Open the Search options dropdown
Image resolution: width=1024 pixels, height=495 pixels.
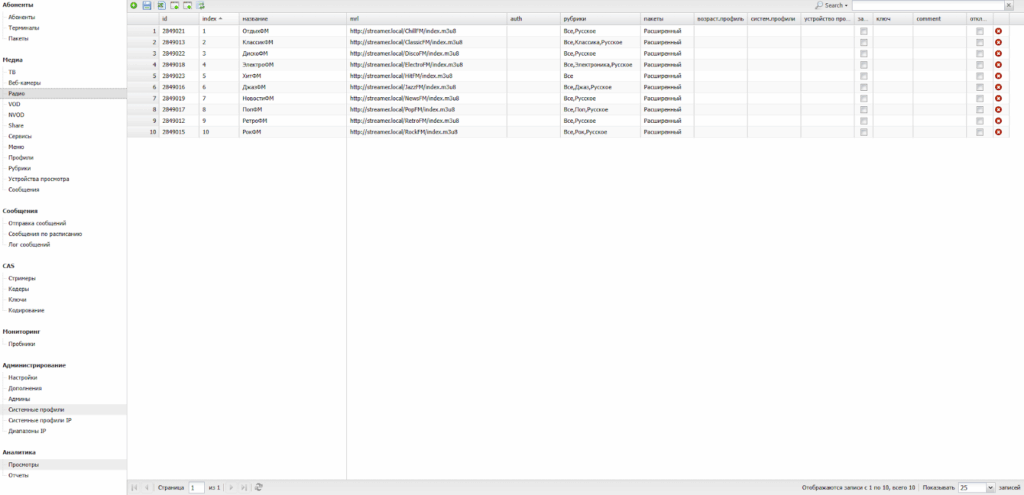click(x=833, y=6)
